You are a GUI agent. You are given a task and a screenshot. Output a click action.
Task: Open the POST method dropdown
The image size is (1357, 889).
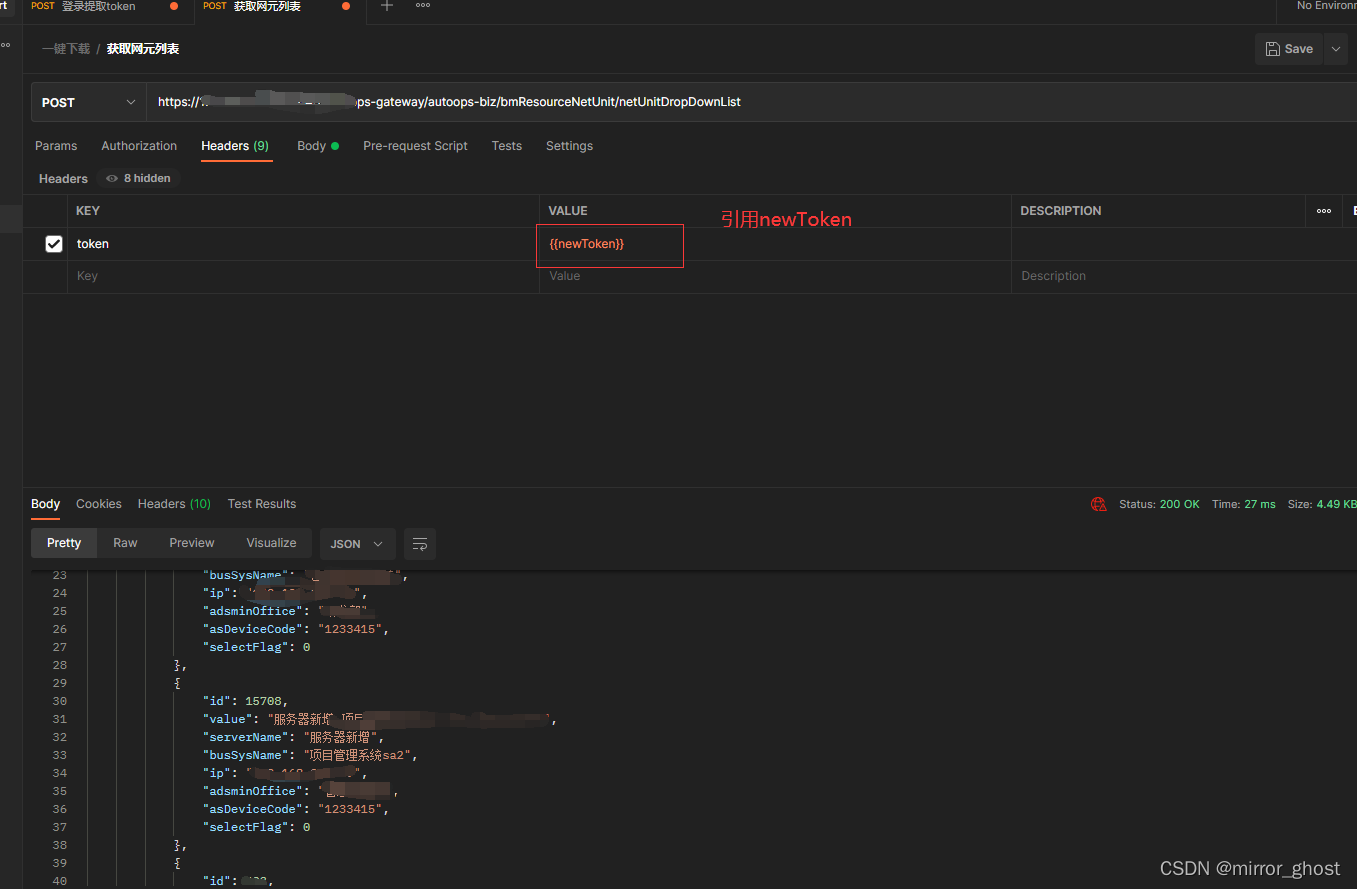[88, 102]
